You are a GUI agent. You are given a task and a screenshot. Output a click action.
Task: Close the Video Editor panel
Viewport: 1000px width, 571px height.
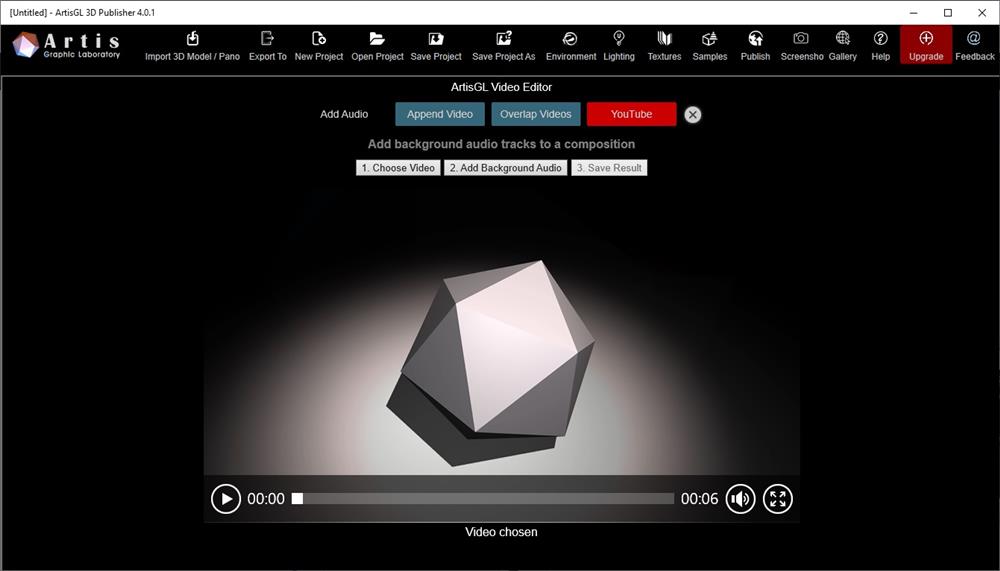(693, 115)
